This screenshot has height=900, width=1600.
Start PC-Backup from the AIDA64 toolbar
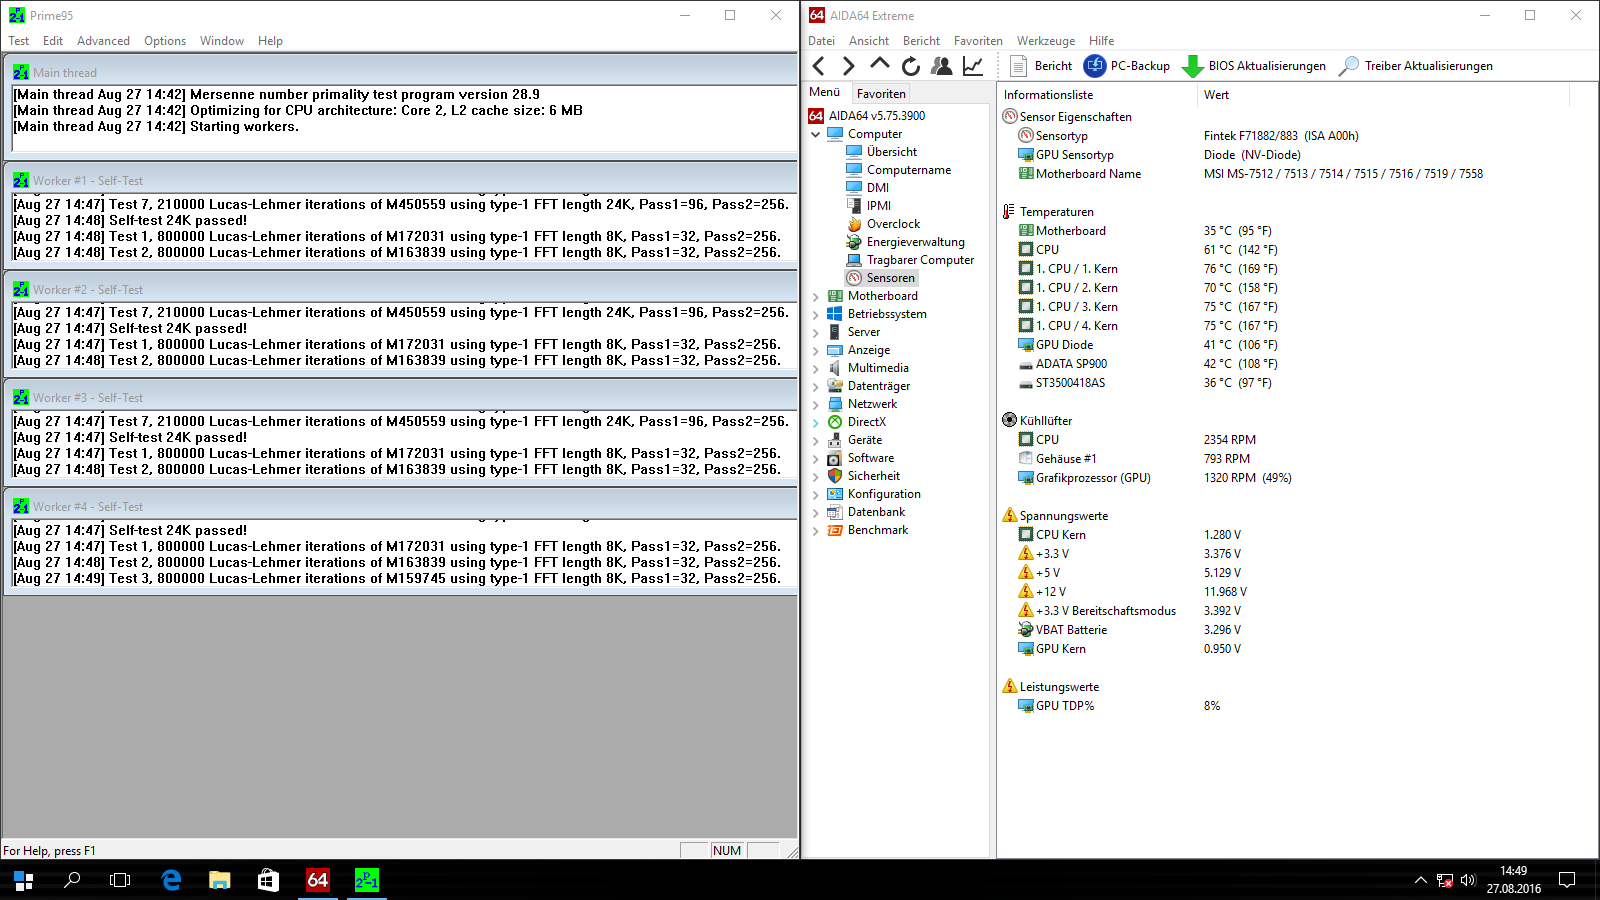[1127, 66]
